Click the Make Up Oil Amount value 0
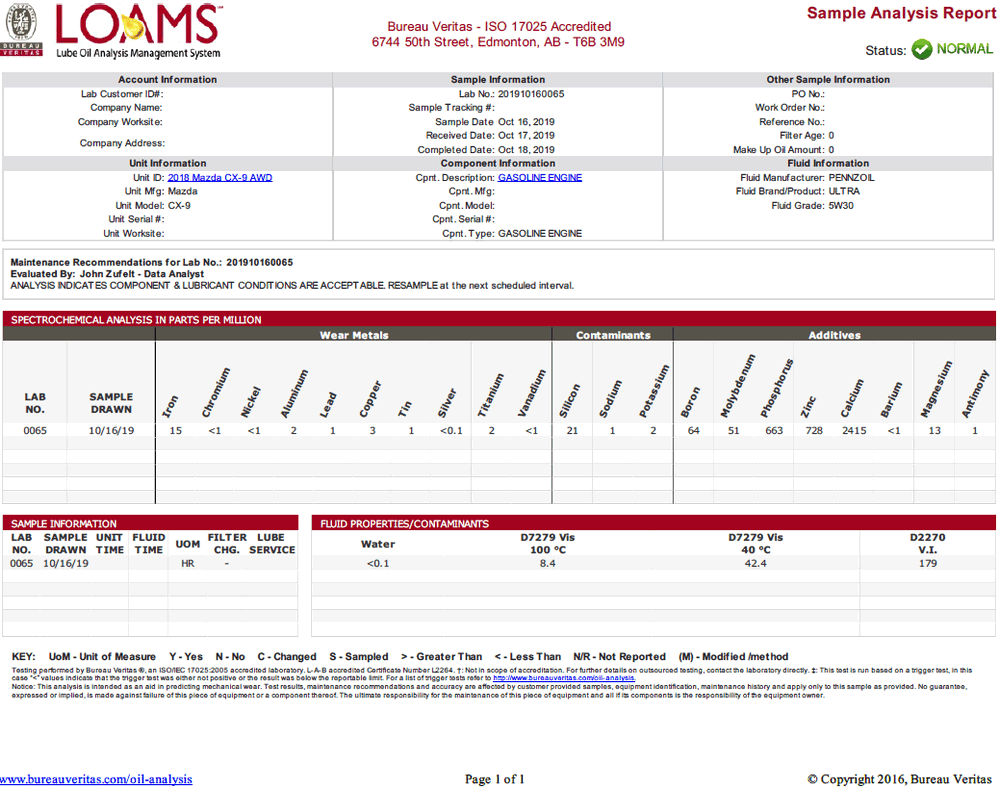Screen dimensions: 1000x789 (x=831, y=150)
